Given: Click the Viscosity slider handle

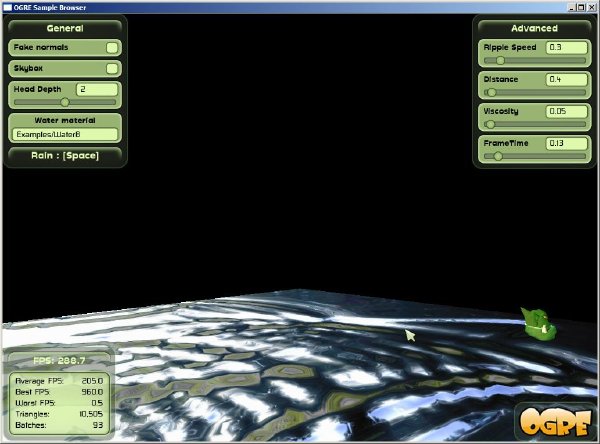Looking at the screenshot, I should 491,124.
